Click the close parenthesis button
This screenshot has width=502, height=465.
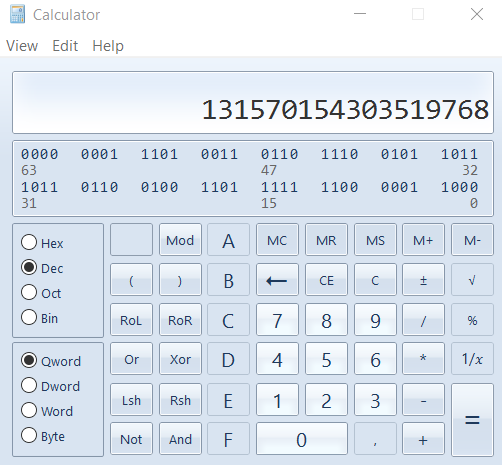180,280
